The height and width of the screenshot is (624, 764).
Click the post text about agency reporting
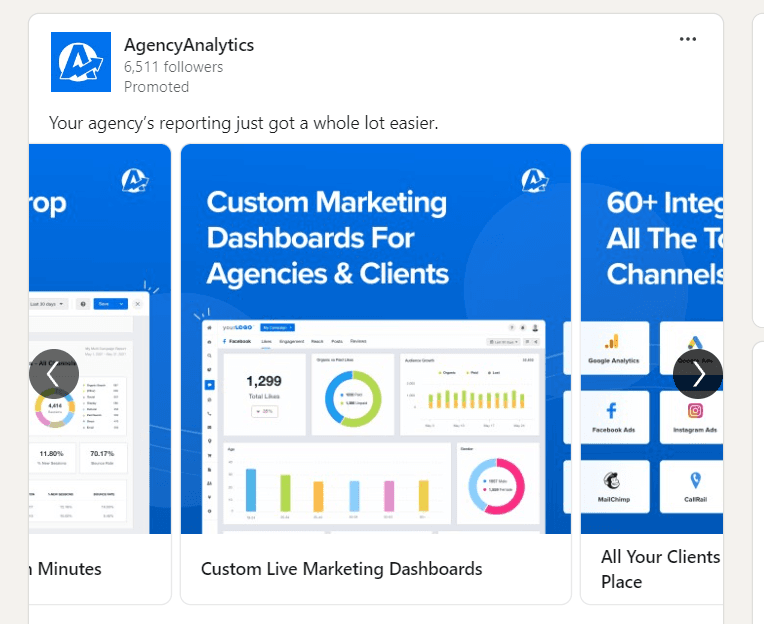[244, 123]
